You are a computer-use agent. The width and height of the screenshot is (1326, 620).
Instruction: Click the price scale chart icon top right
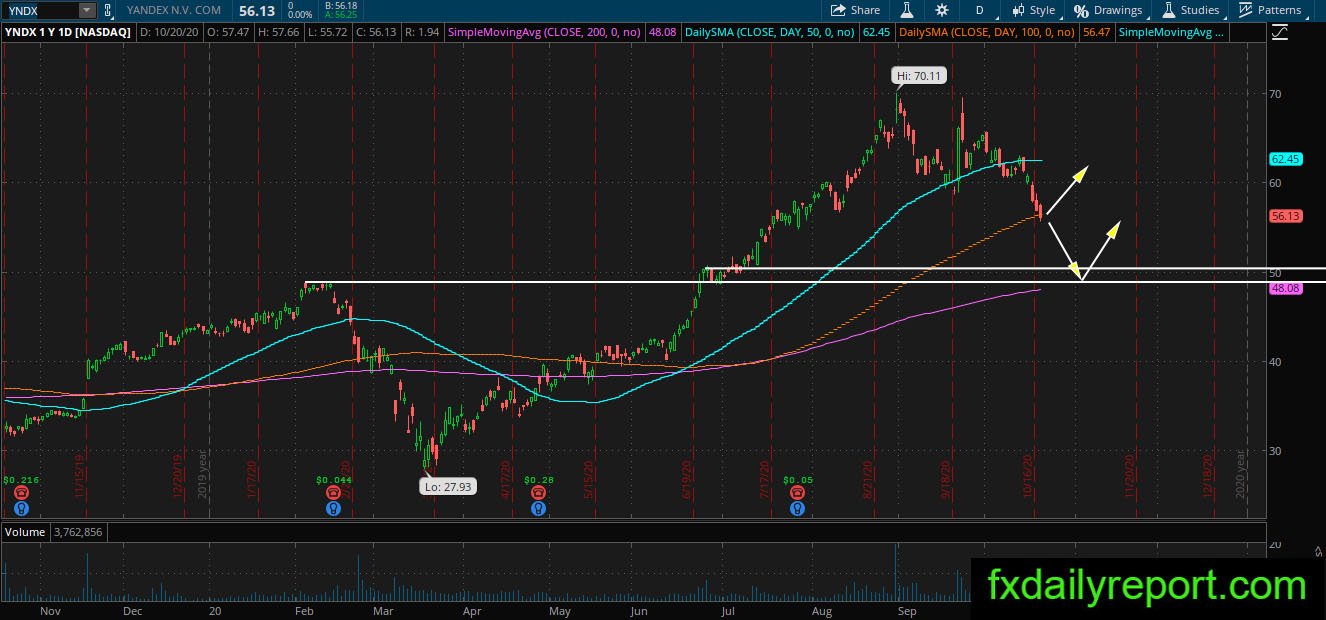click(1280, 32)
